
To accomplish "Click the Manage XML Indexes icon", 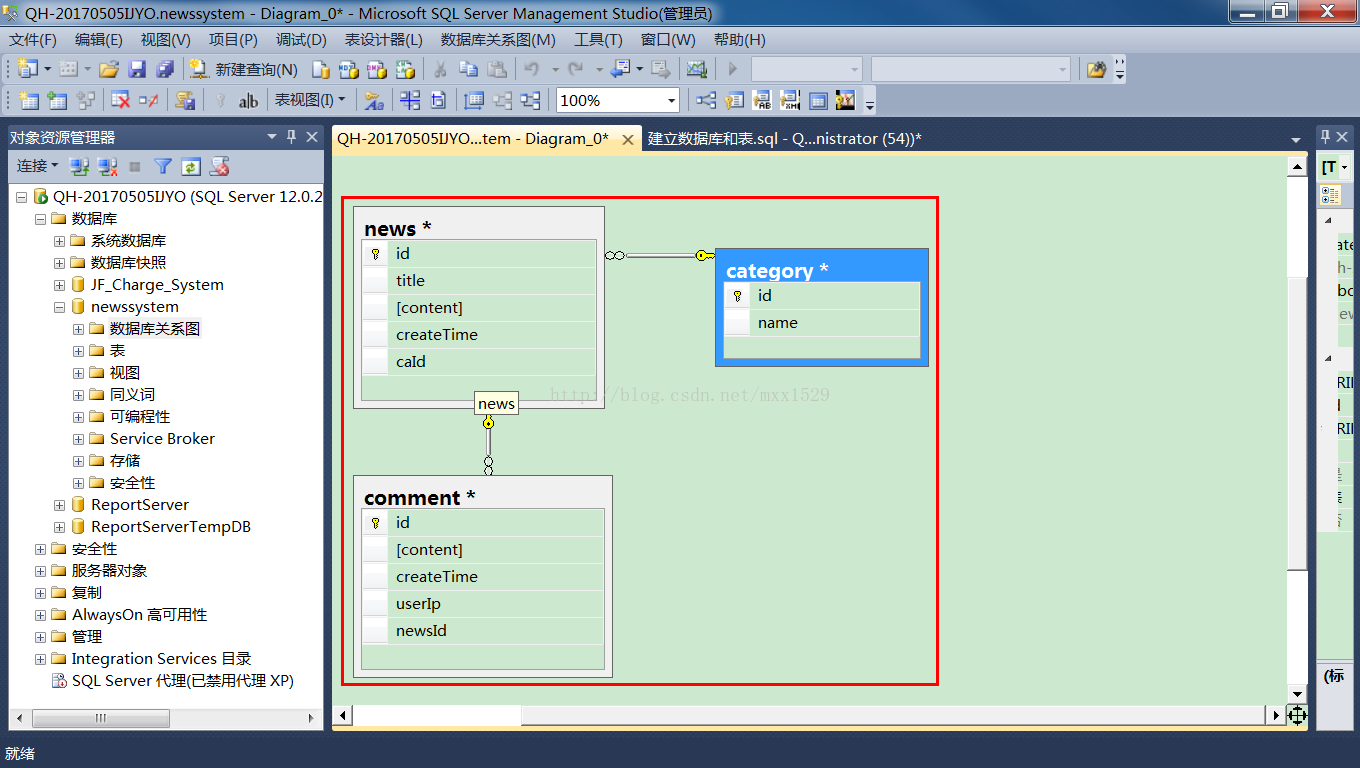I will 790,100.
